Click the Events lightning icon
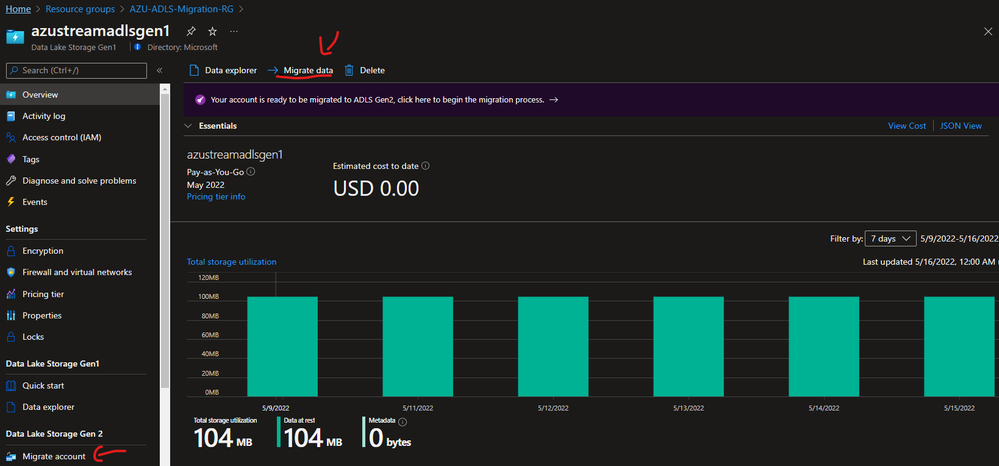The height and width of the screenshot is (466, 999). pos(11,201)
